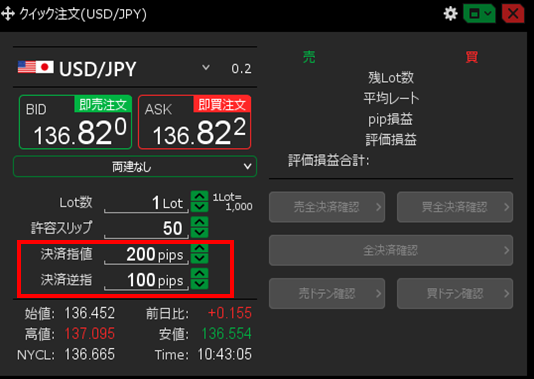Viewport: 534px width, 379px height.
Task: Increase 決済指値 pips with the up arrow
Action: [200, 248]
